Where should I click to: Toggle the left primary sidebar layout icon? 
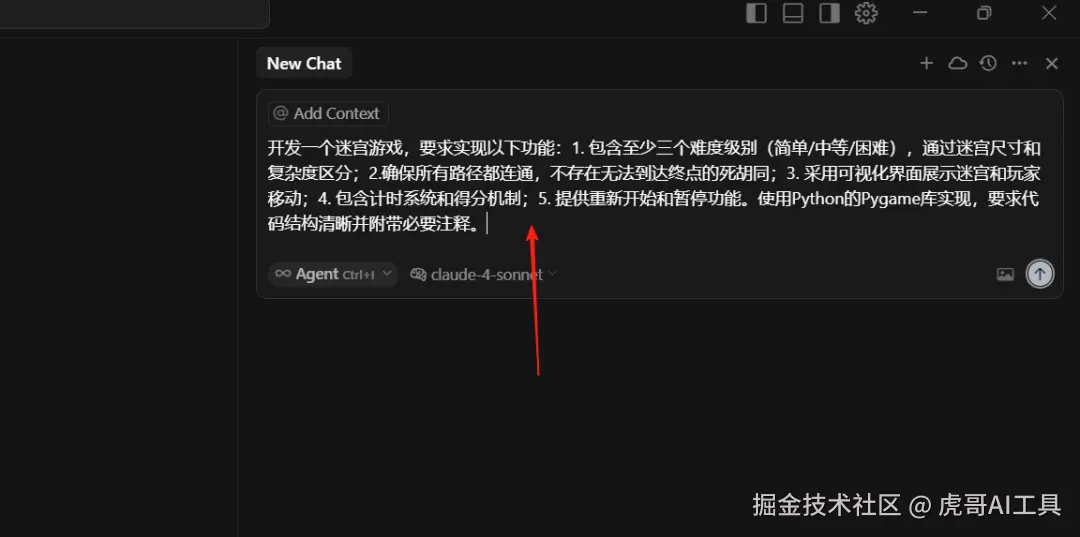pos(756,13)
